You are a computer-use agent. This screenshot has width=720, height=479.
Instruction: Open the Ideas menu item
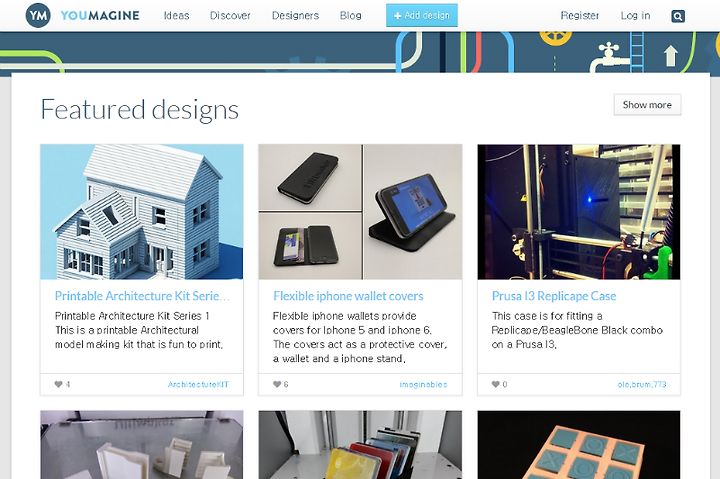tap(176, 16)
